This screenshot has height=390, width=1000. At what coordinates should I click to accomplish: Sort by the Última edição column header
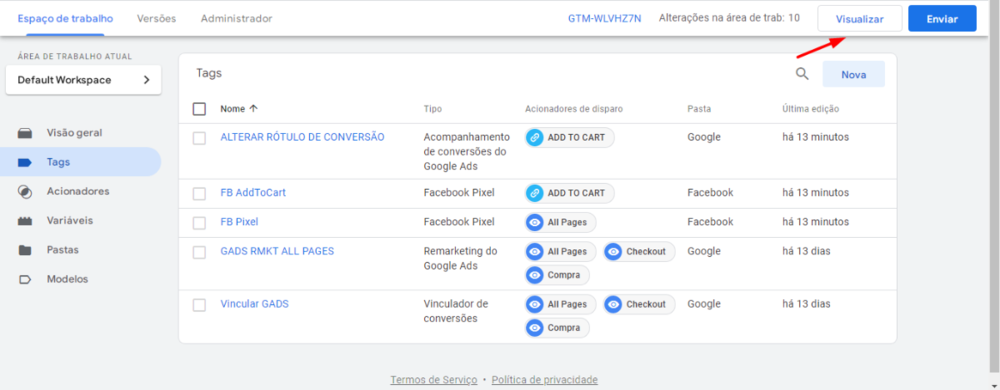pos(811,109)
